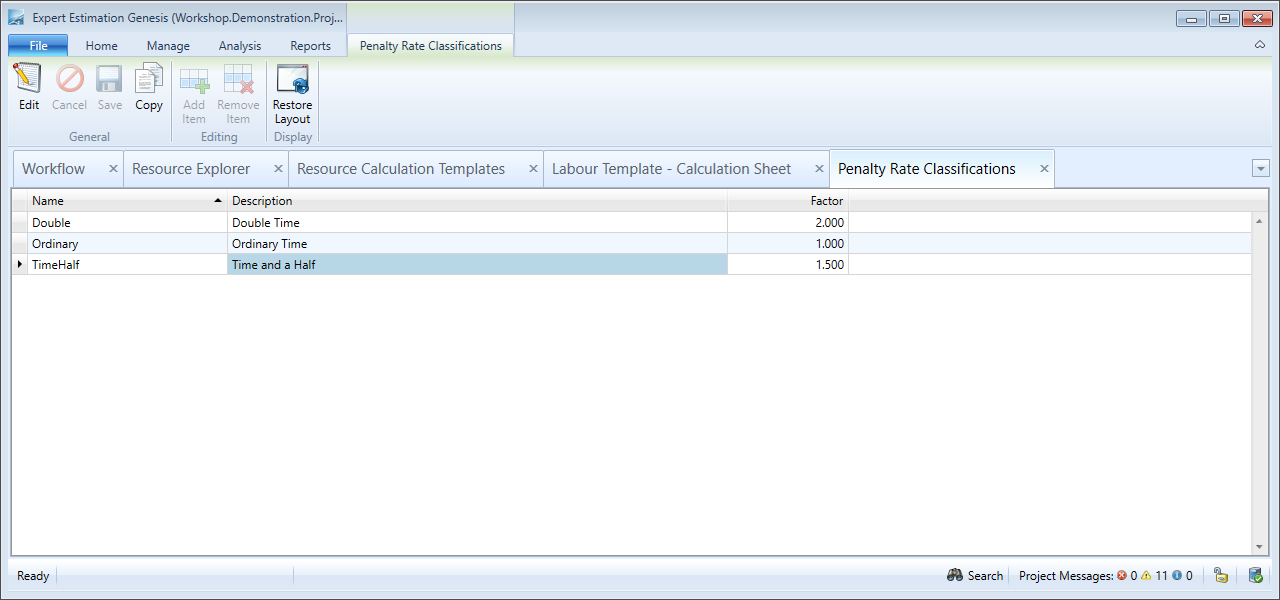Click the Copy icon in General group

[x=149, y=79]
